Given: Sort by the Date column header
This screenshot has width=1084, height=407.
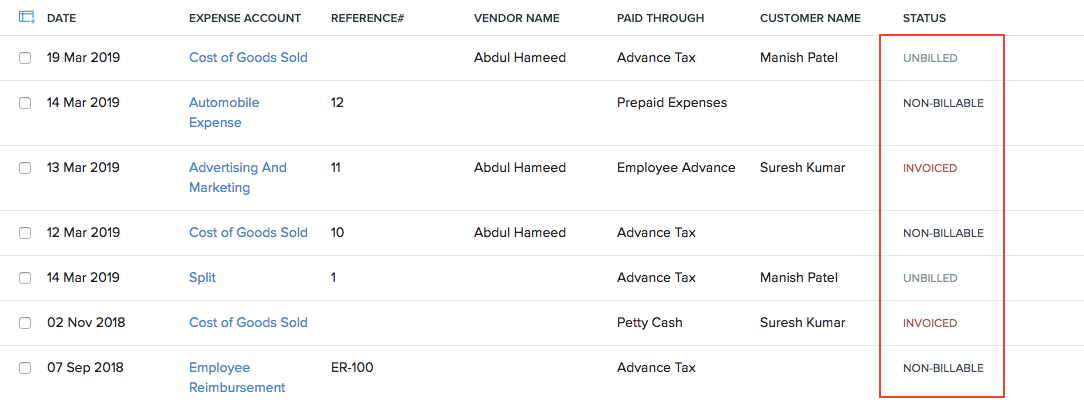Looking at the screenshot, I should [61, 18].
